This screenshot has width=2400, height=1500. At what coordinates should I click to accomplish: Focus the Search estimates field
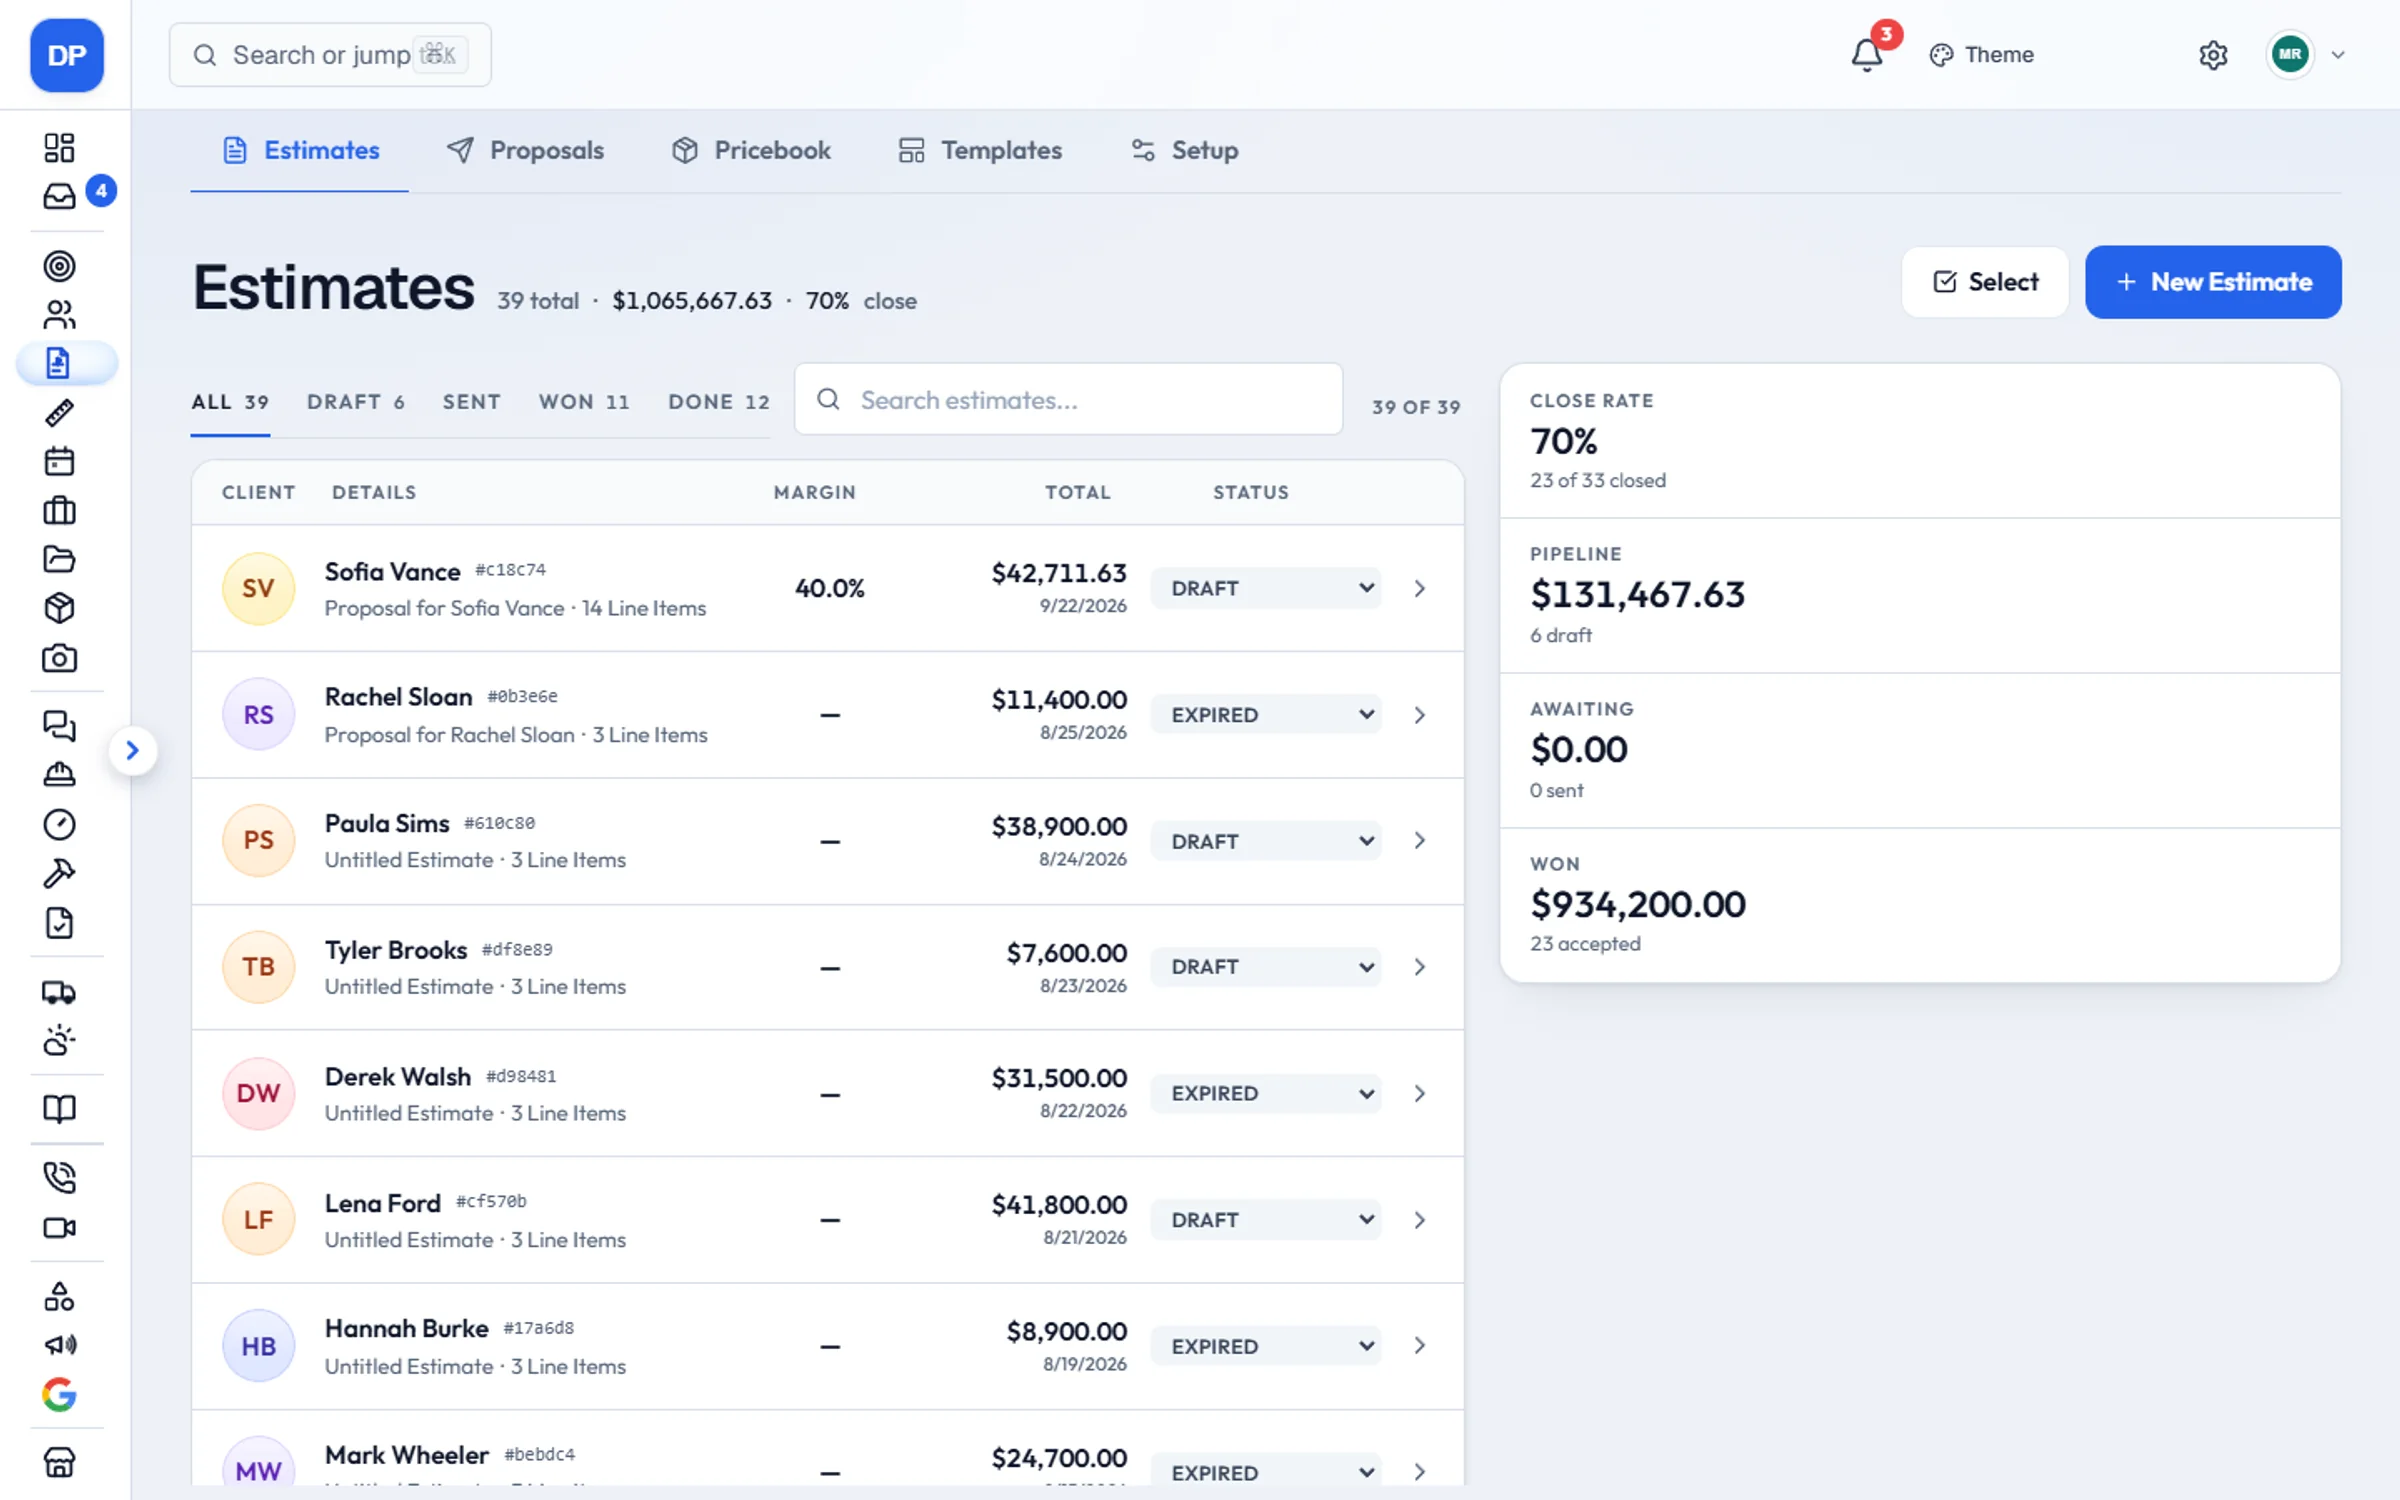pos(1068,400)
